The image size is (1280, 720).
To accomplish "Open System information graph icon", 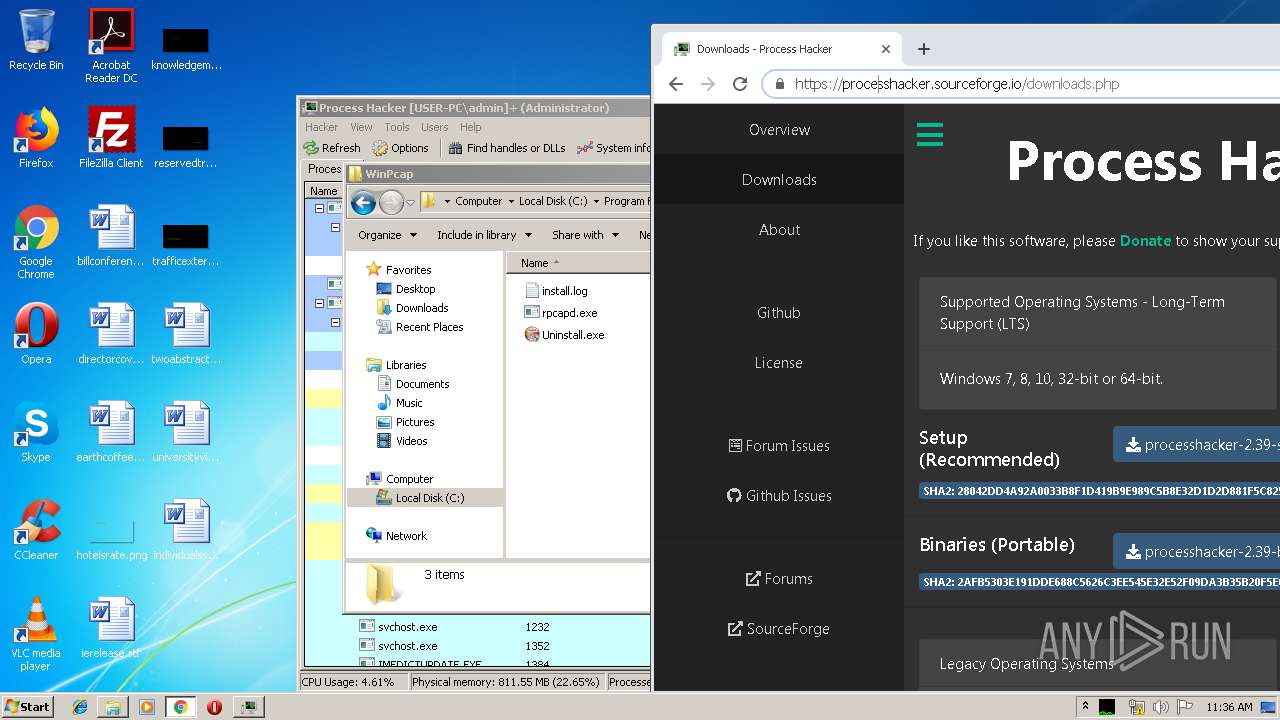I will [585, 148].
